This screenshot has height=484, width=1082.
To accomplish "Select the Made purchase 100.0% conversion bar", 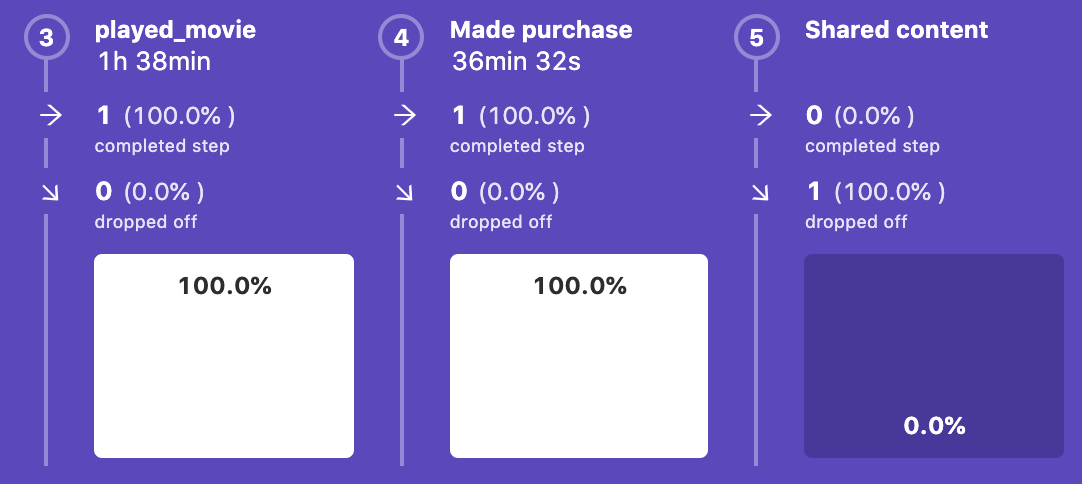I will [x=579, y=356].
